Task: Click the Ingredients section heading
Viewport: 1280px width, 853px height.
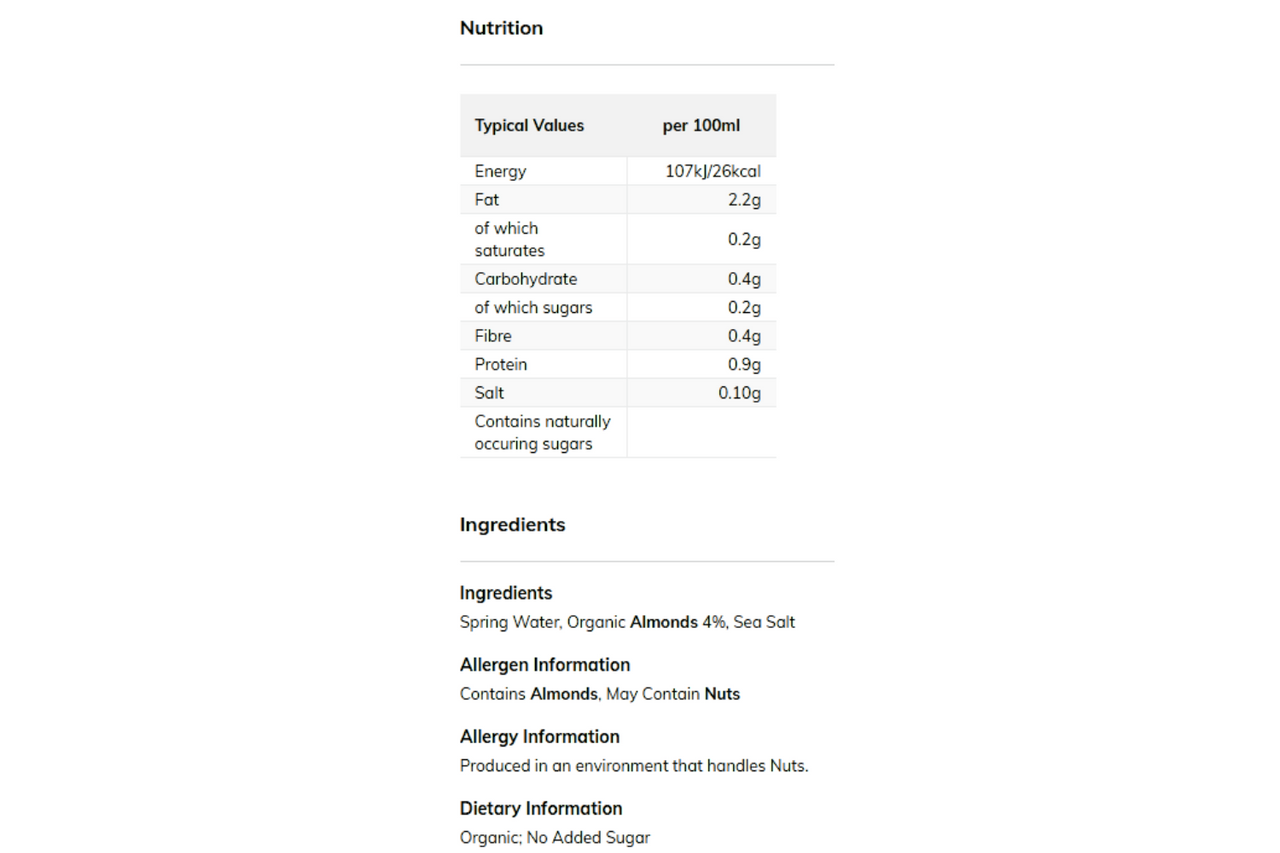Action: coord(512,525)
